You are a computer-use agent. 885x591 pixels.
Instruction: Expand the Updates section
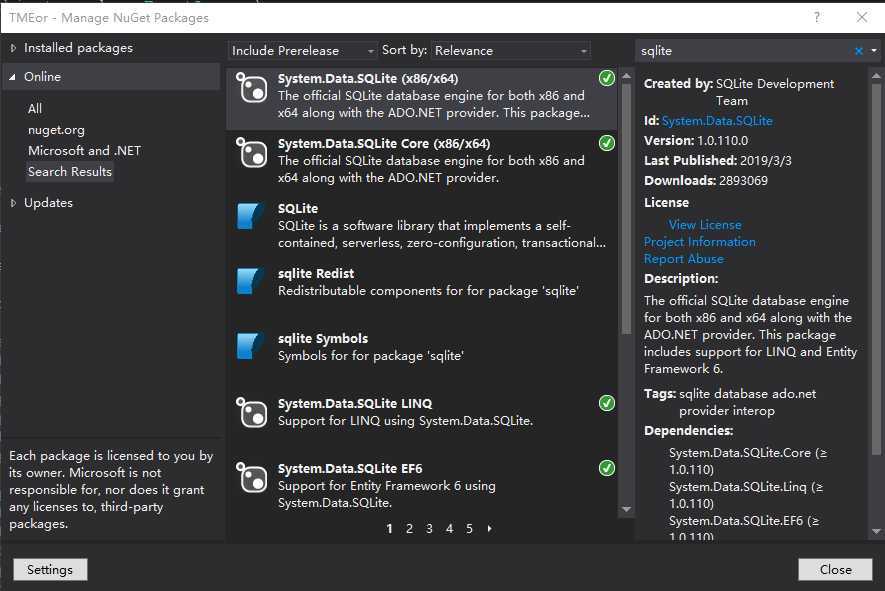point(13,203)
